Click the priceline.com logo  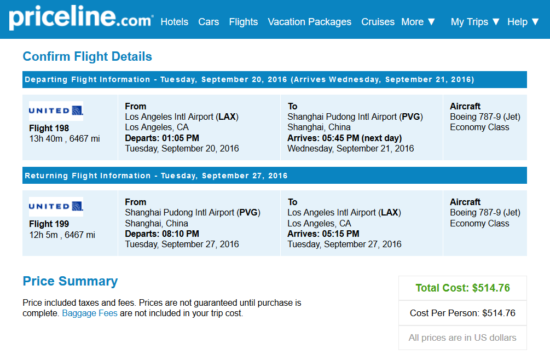pyautogui.click(x=81, y=18)
